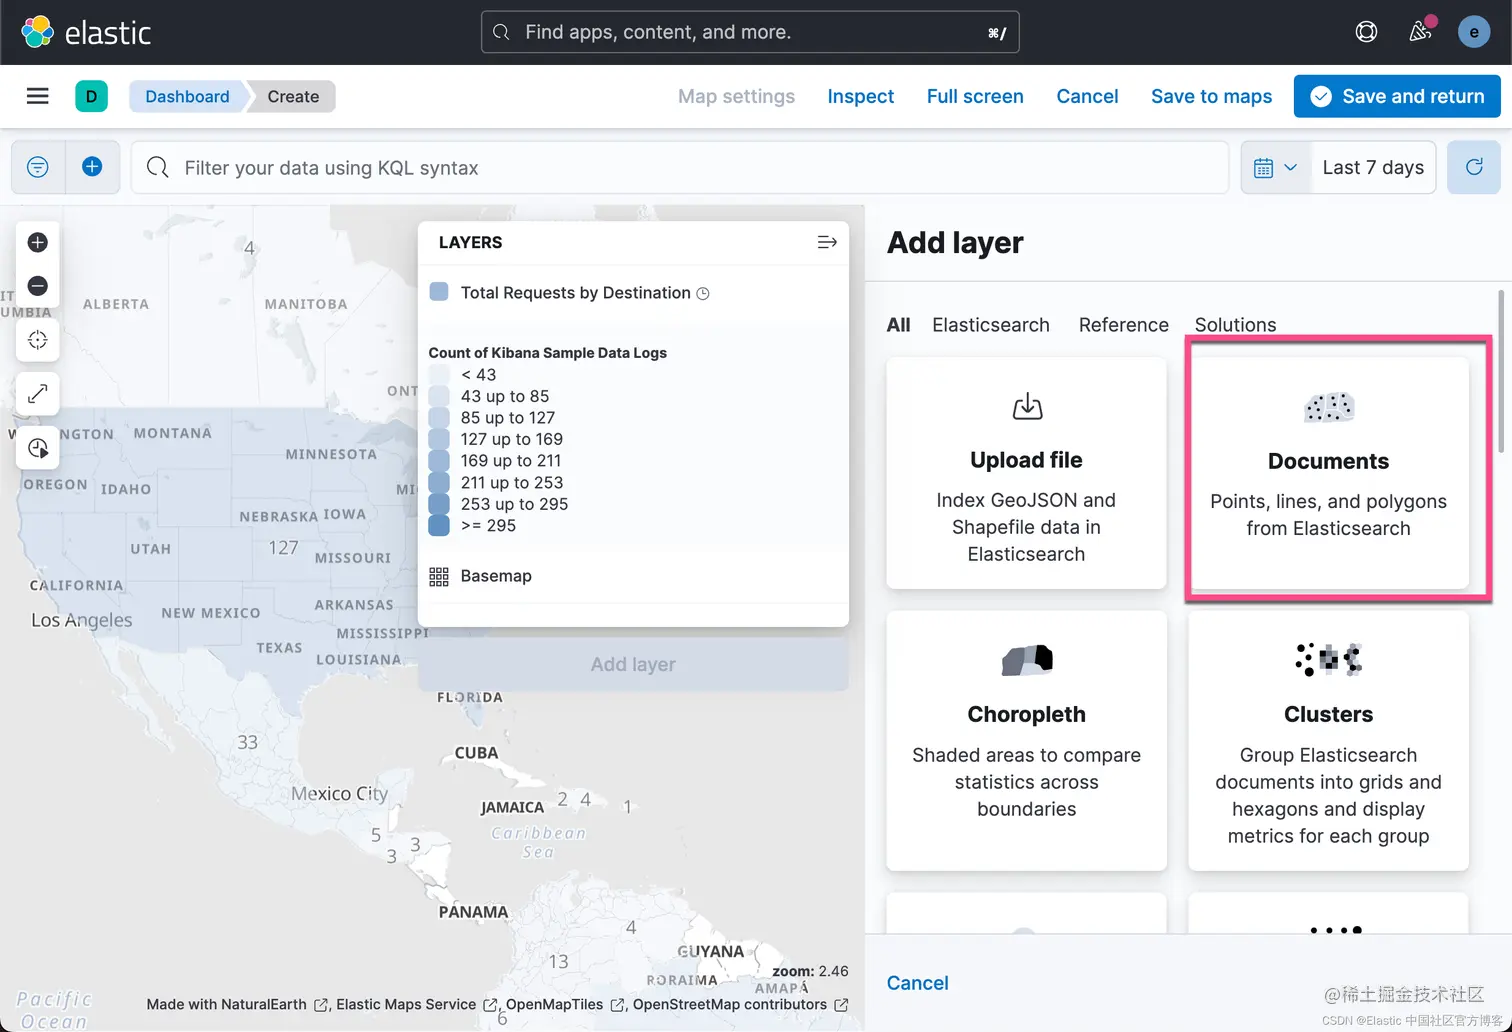Click Cancel in the top toolbar
1512x1032 pixels.
(x=1087, y=96)
